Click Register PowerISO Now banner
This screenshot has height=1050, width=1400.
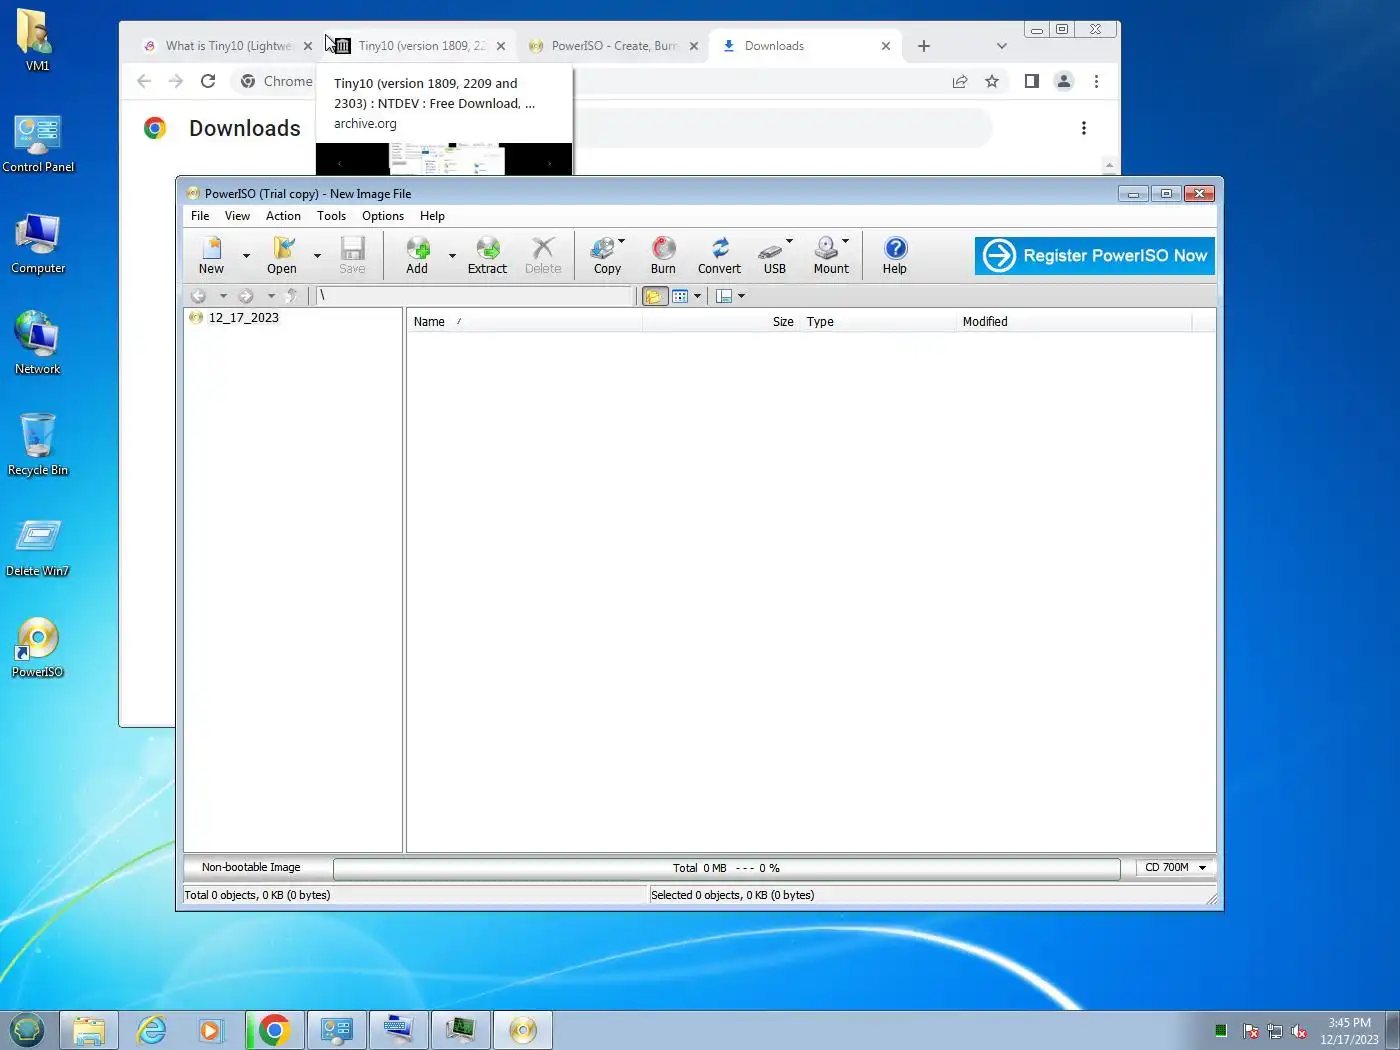coord(1095,255)
